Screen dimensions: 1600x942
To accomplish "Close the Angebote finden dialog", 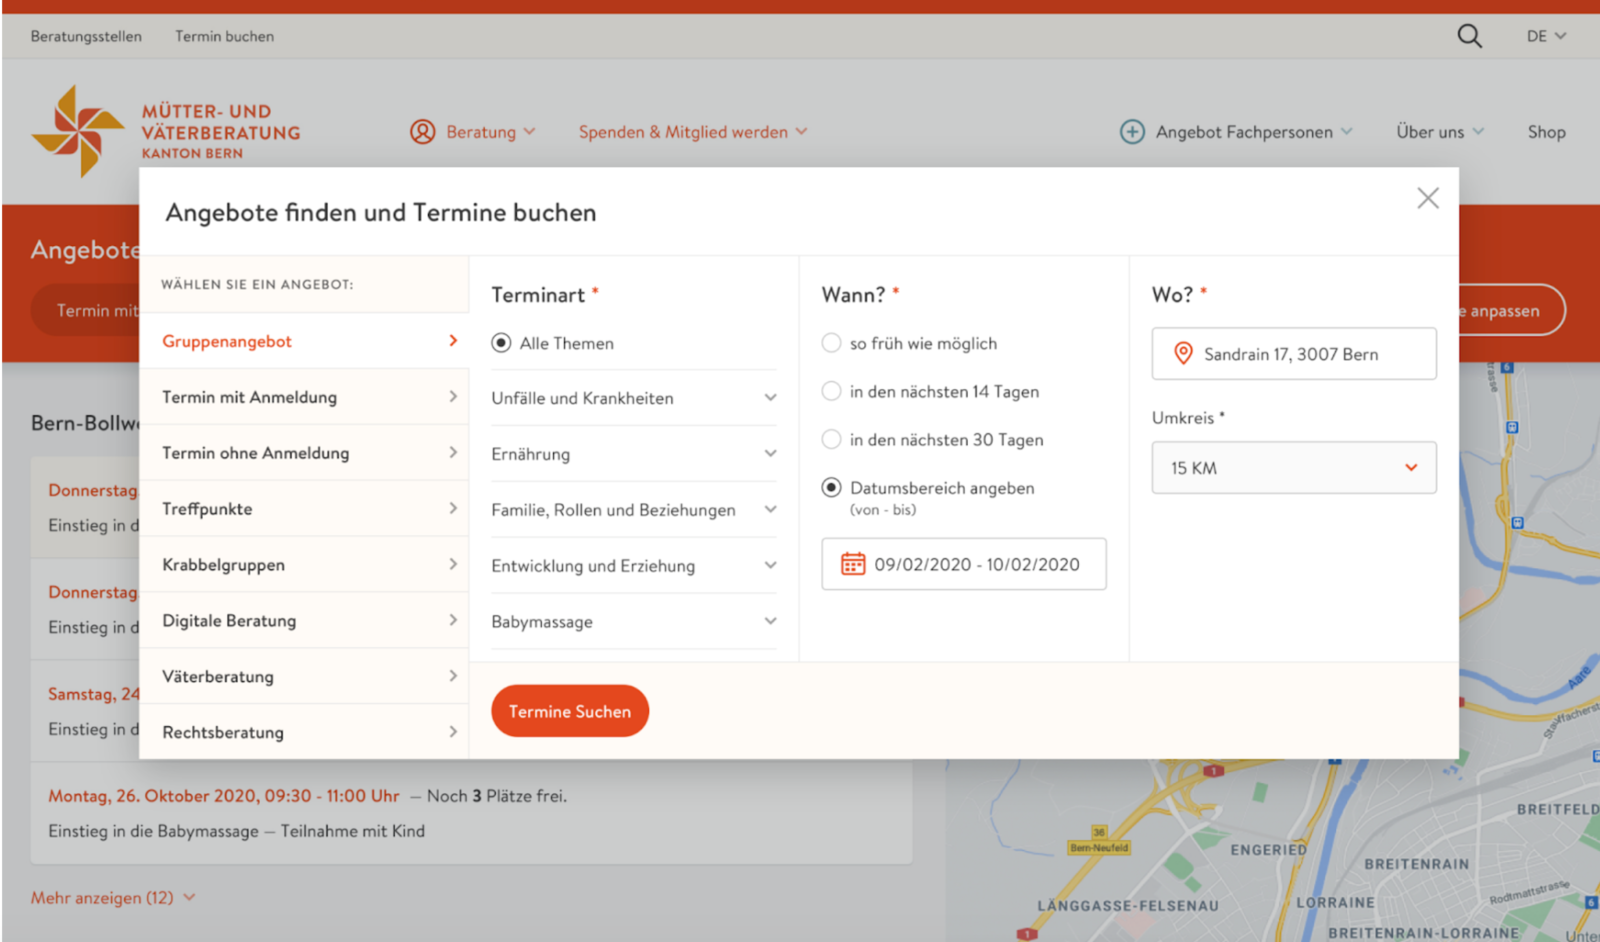I will coord(1427,198).
